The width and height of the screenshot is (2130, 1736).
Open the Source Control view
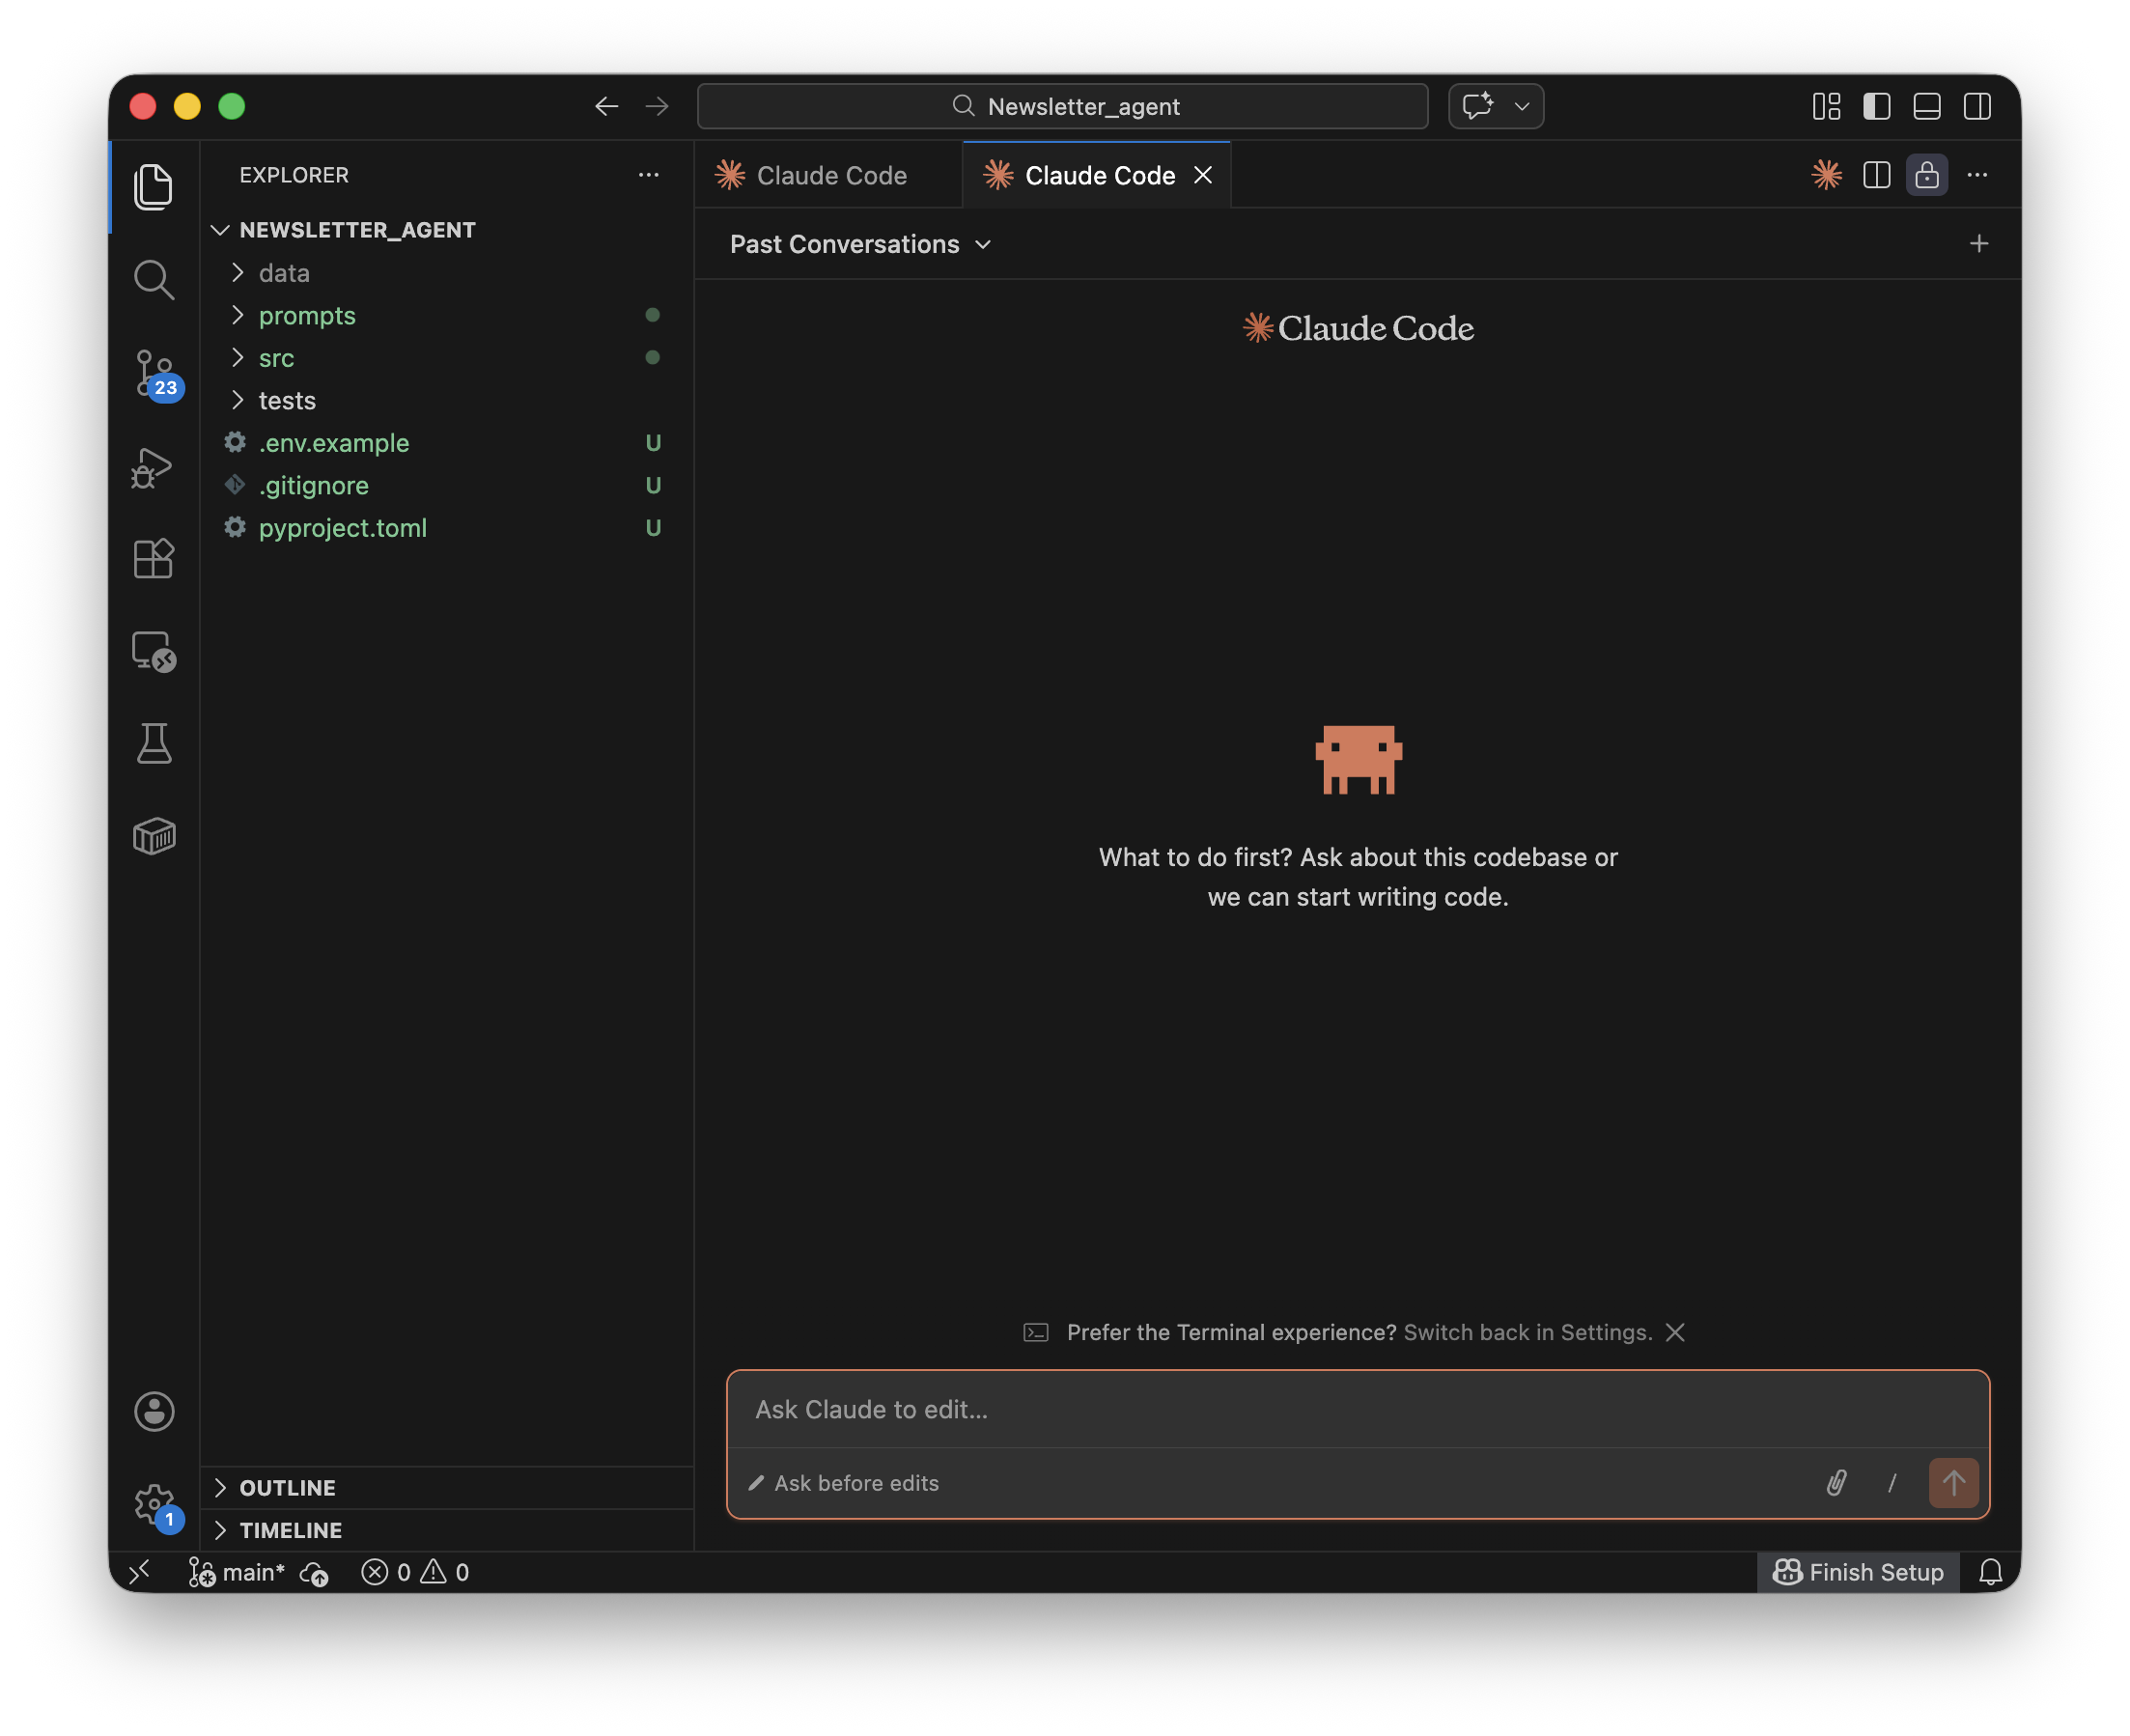point(154,373)
